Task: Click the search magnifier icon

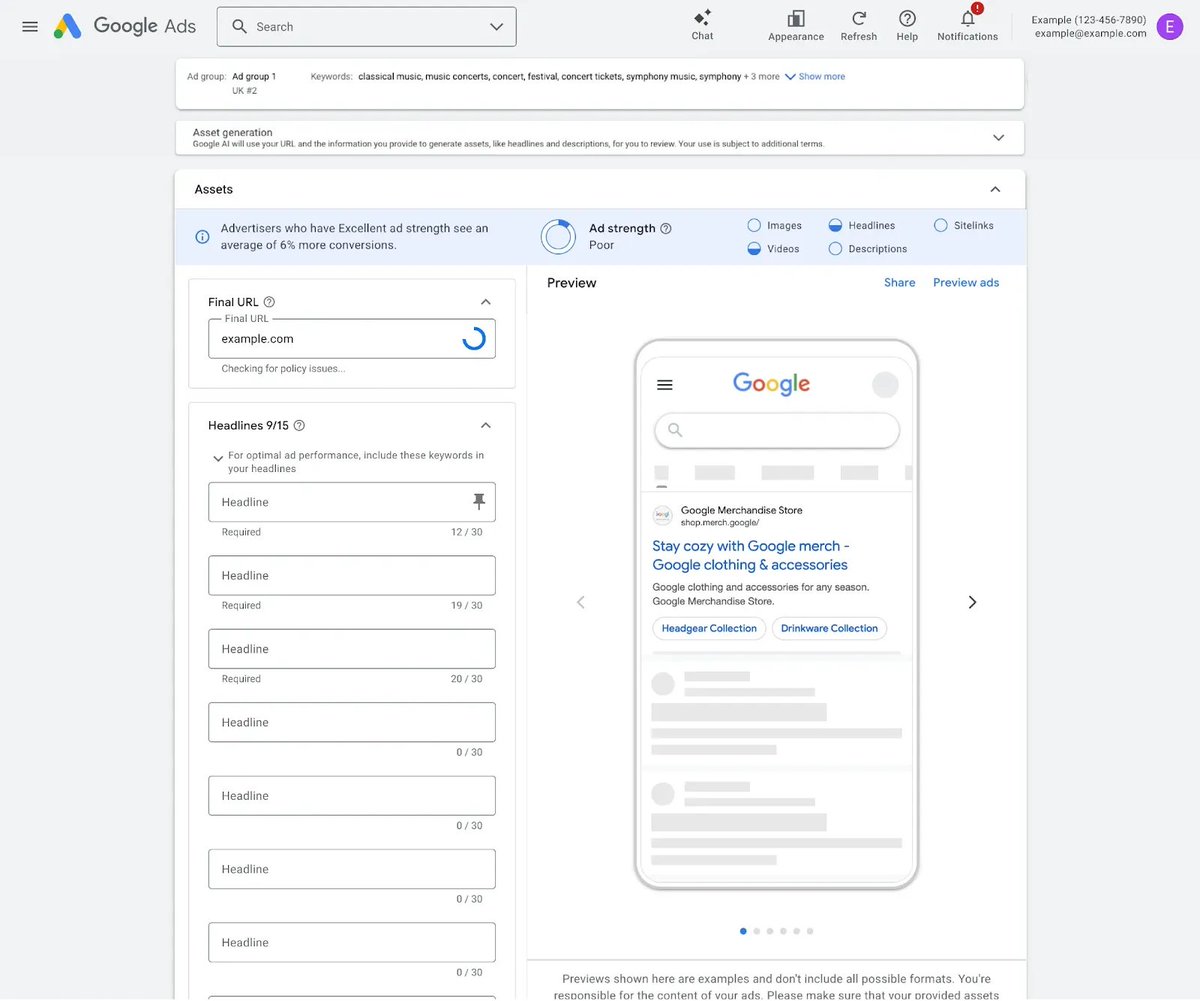Action: click(x=239, y=27)
